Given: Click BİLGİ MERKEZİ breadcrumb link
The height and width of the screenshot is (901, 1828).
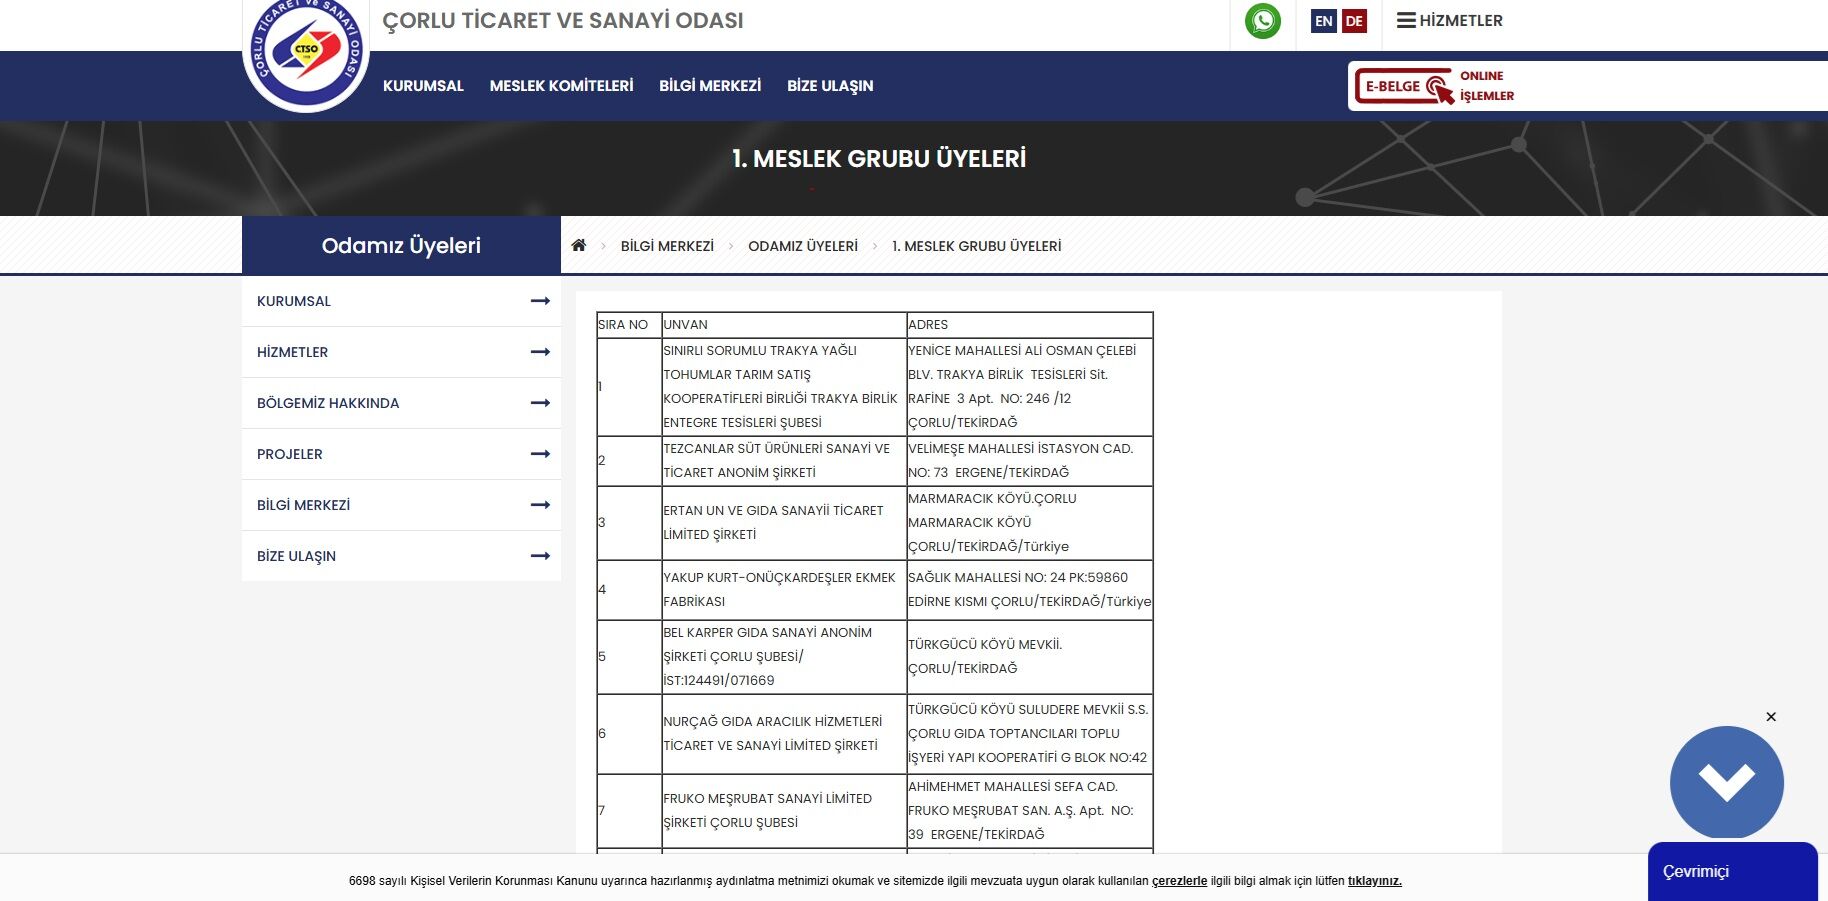Looking at the screenshot, I should tap(667, 246).
